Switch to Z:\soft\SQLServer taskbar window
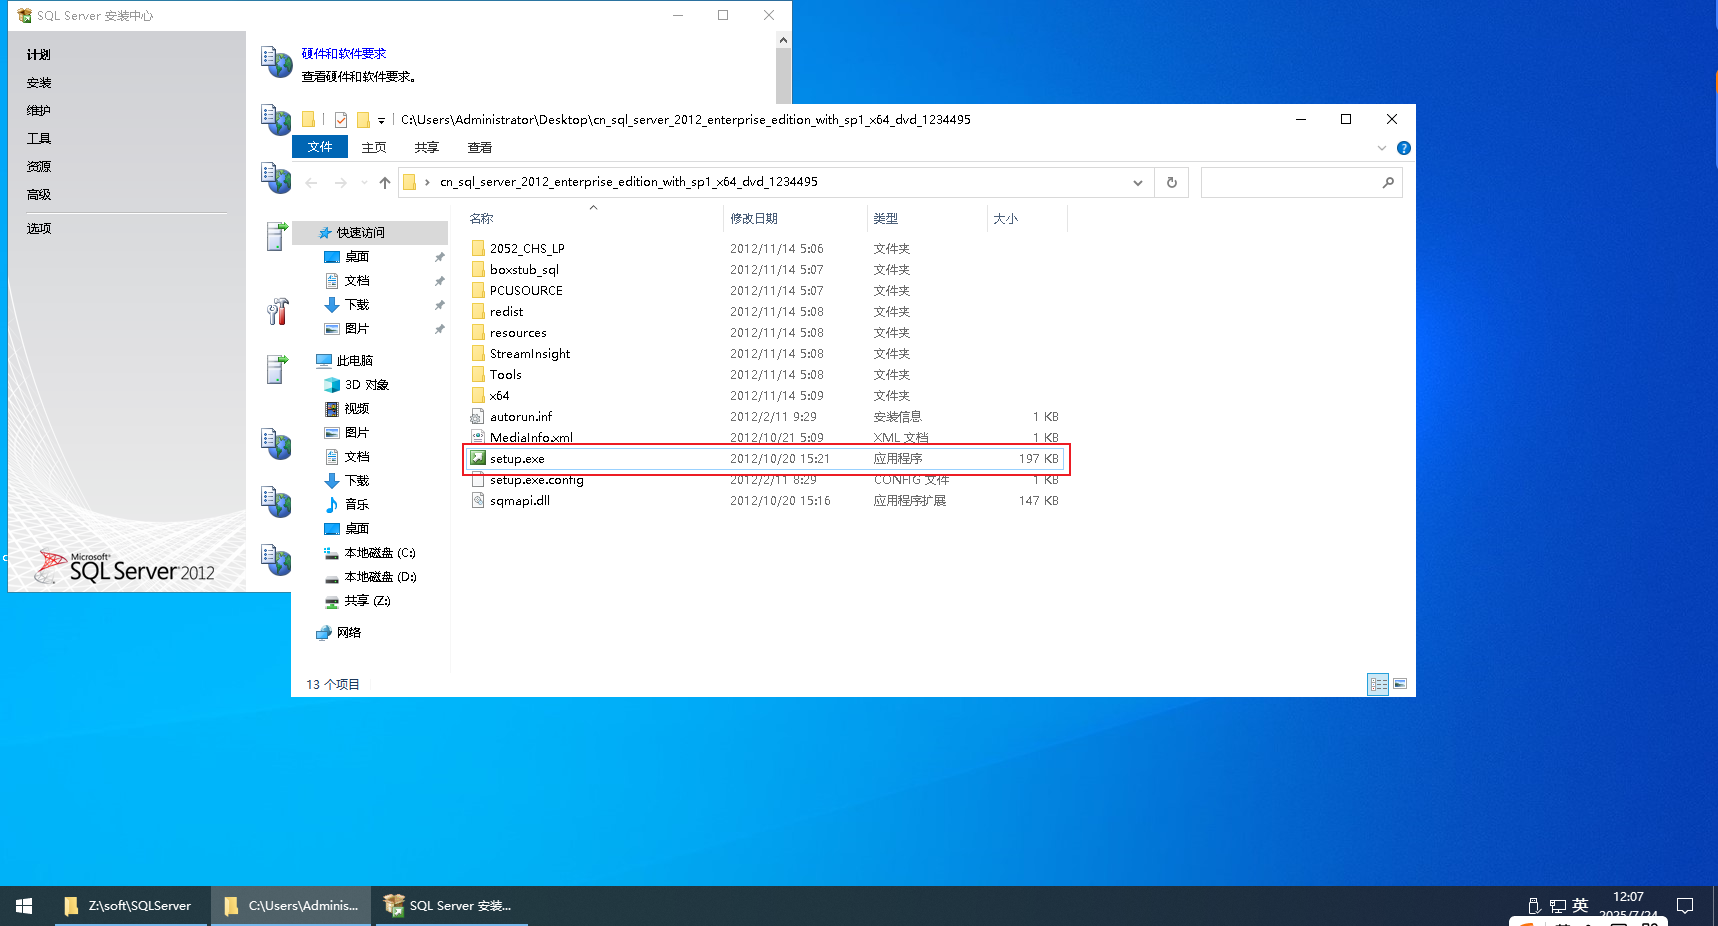Viewport: 1718px width, 926px height. 130,906
